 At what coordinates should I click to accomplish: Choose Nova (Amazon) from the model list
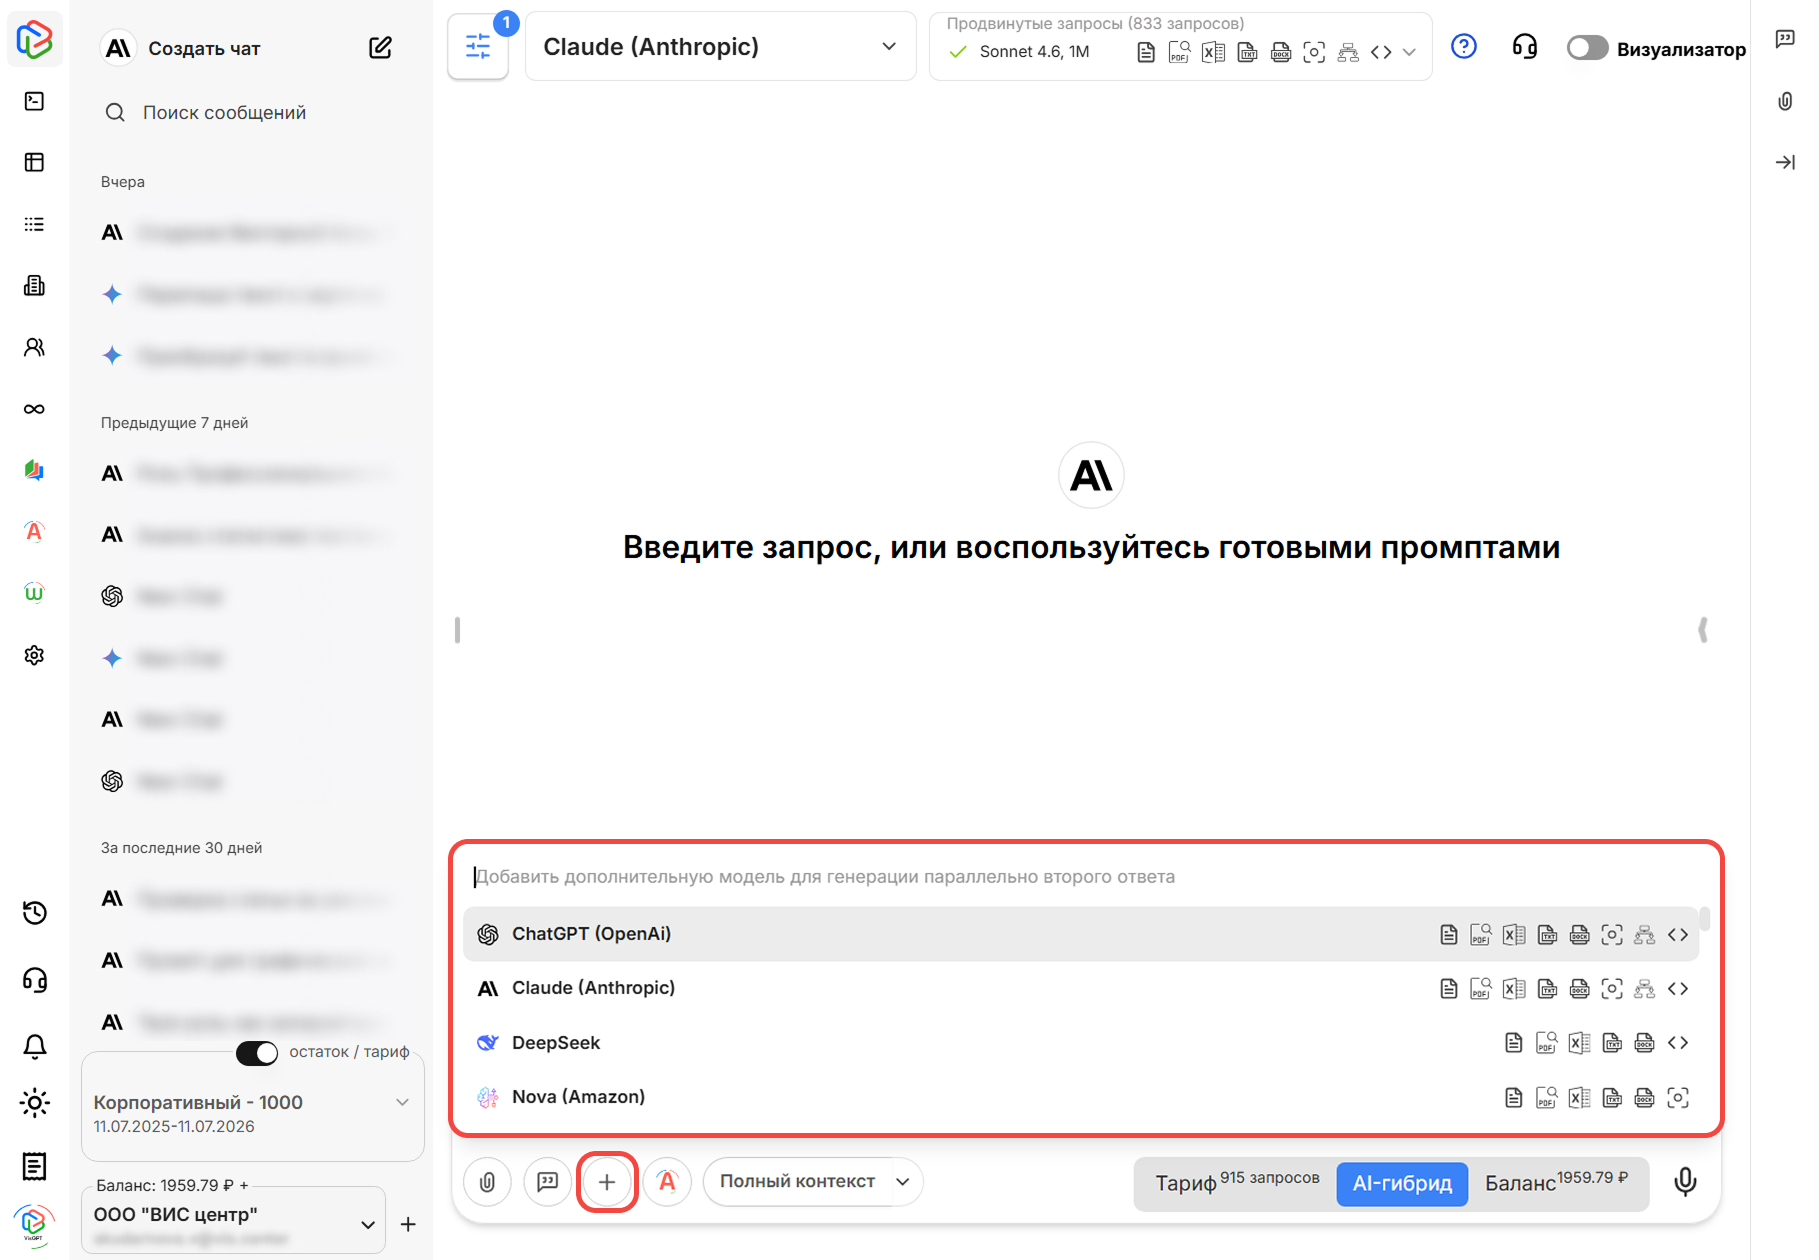[578, 1096]
